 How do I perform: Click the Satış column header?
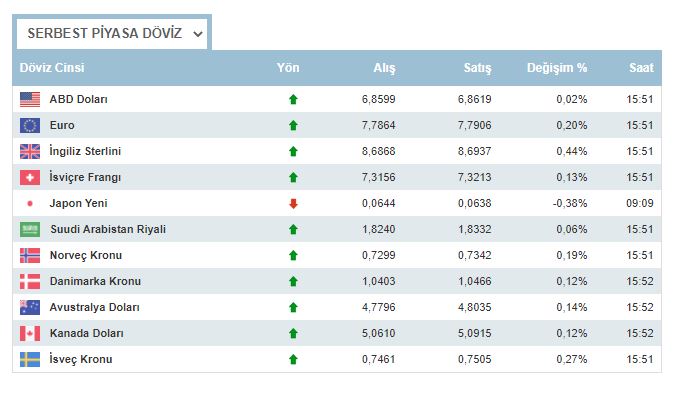coord(477,68)
